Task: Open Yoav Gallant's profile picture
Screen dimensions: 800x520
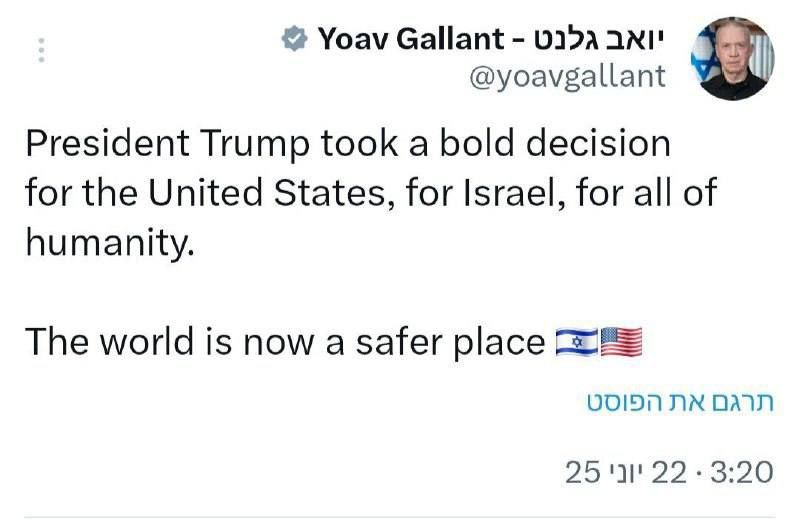Action: coord(732,58)
